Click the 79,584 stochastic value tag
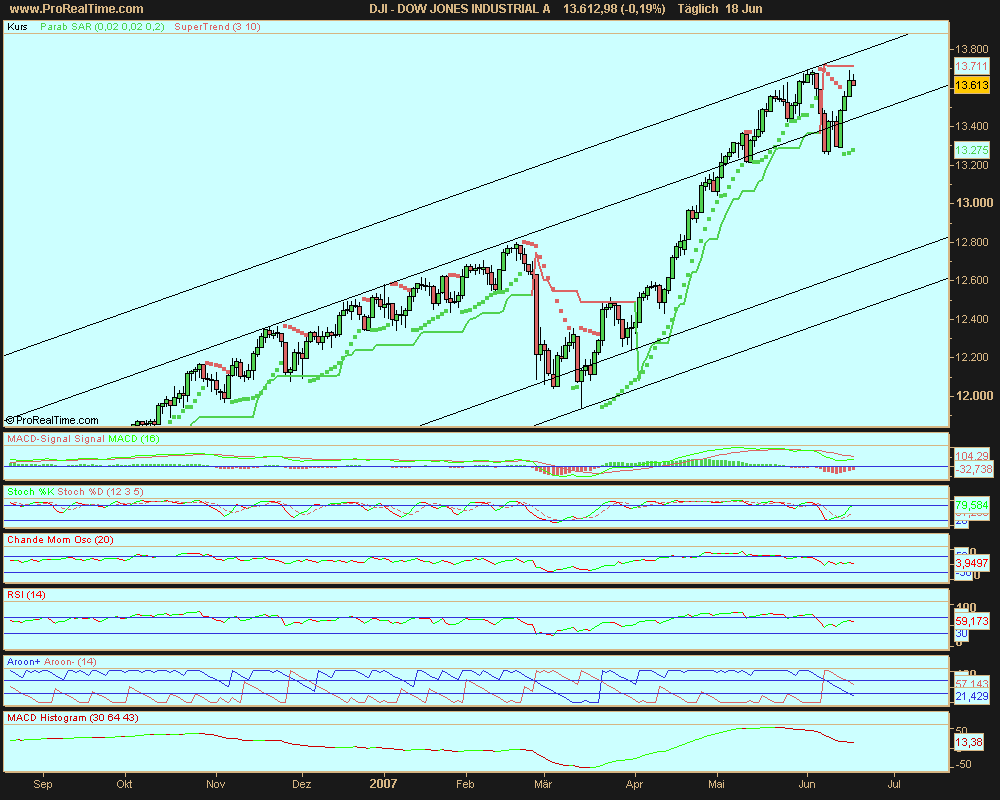This screenshot has width=1000, height=800. coord(972,505)
